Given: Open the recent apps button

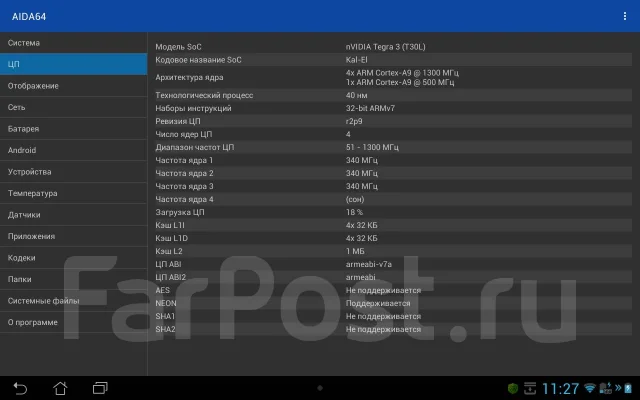Looking at the screenshot, I should pos(100,388).
